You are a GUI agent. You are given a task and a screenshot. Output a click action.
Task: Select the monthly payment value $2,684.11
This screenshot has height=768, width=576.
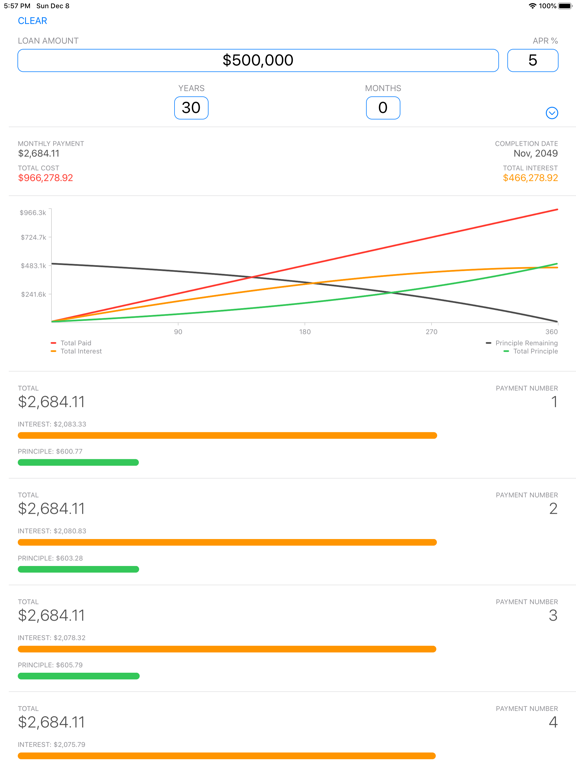pos(39,153)
